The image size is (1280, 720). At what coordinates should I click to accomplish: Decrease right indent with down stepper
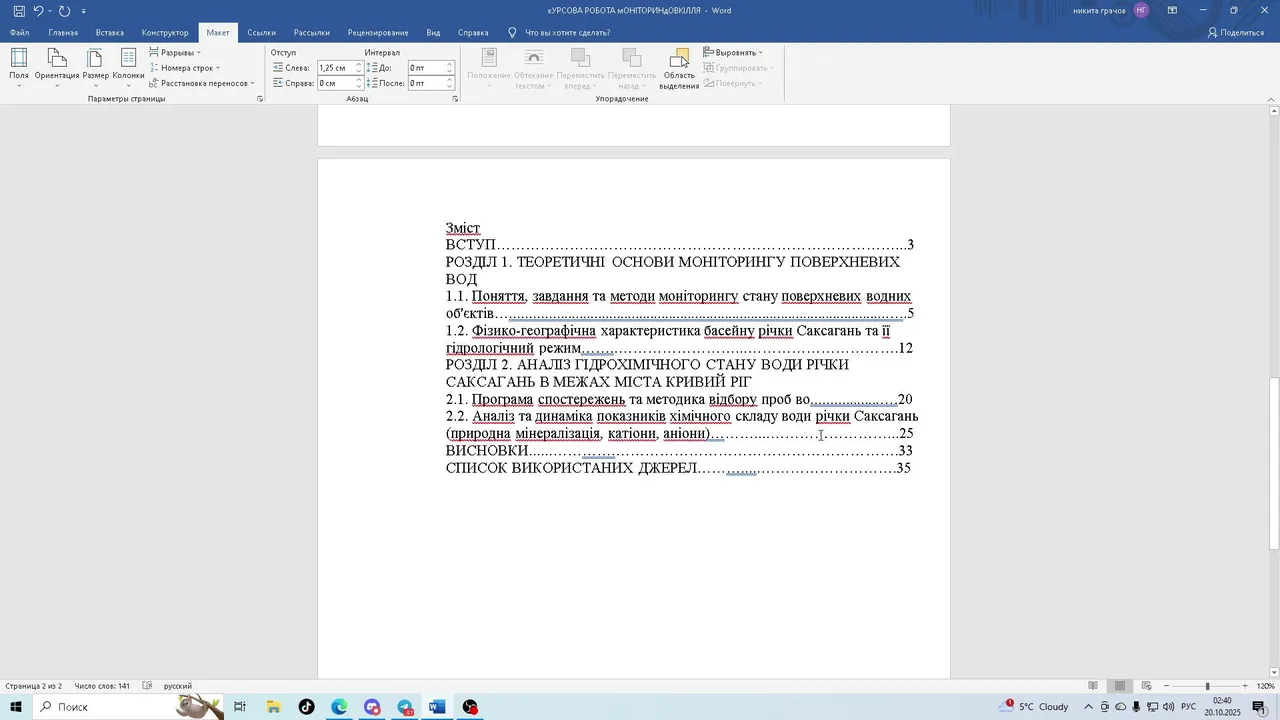pyautogui.click(x=359, y=87)
